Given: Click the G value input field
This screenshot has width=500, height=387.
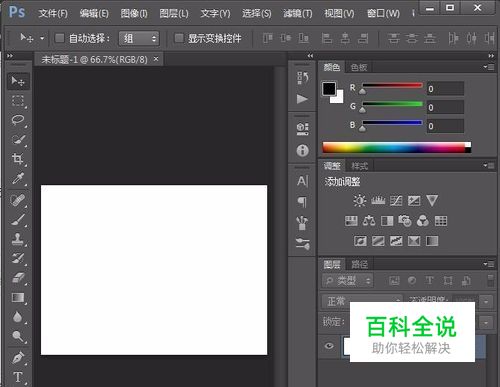Looking at the screenshot, I should coord(445,107).
